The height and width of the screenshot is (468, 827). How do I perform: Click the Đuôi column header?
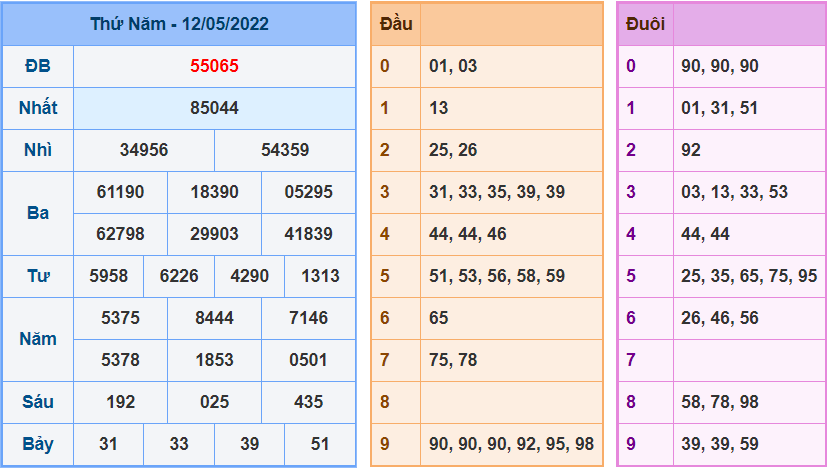tap(645, 24)
